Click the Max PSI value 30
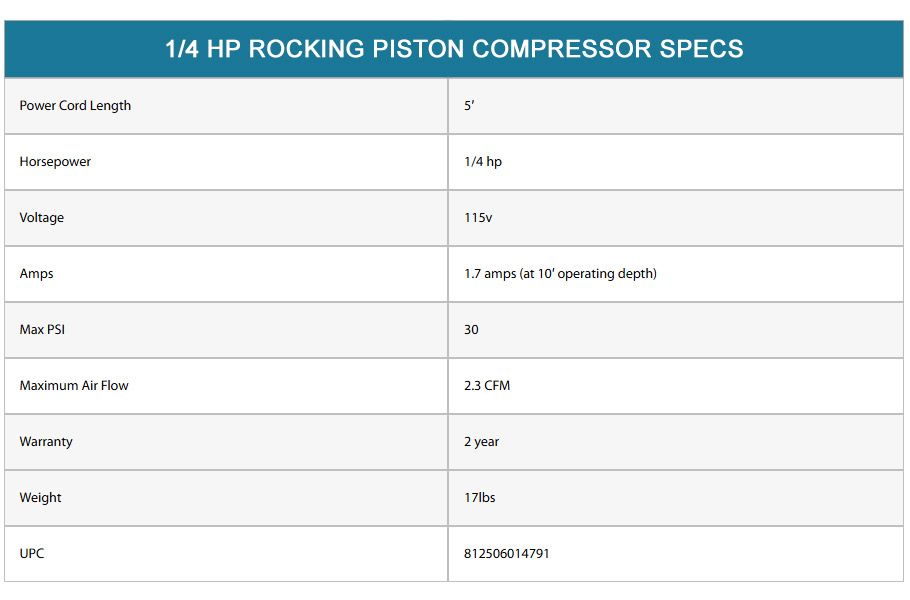Viewport: 910px width, 600px height. [471, 330]
